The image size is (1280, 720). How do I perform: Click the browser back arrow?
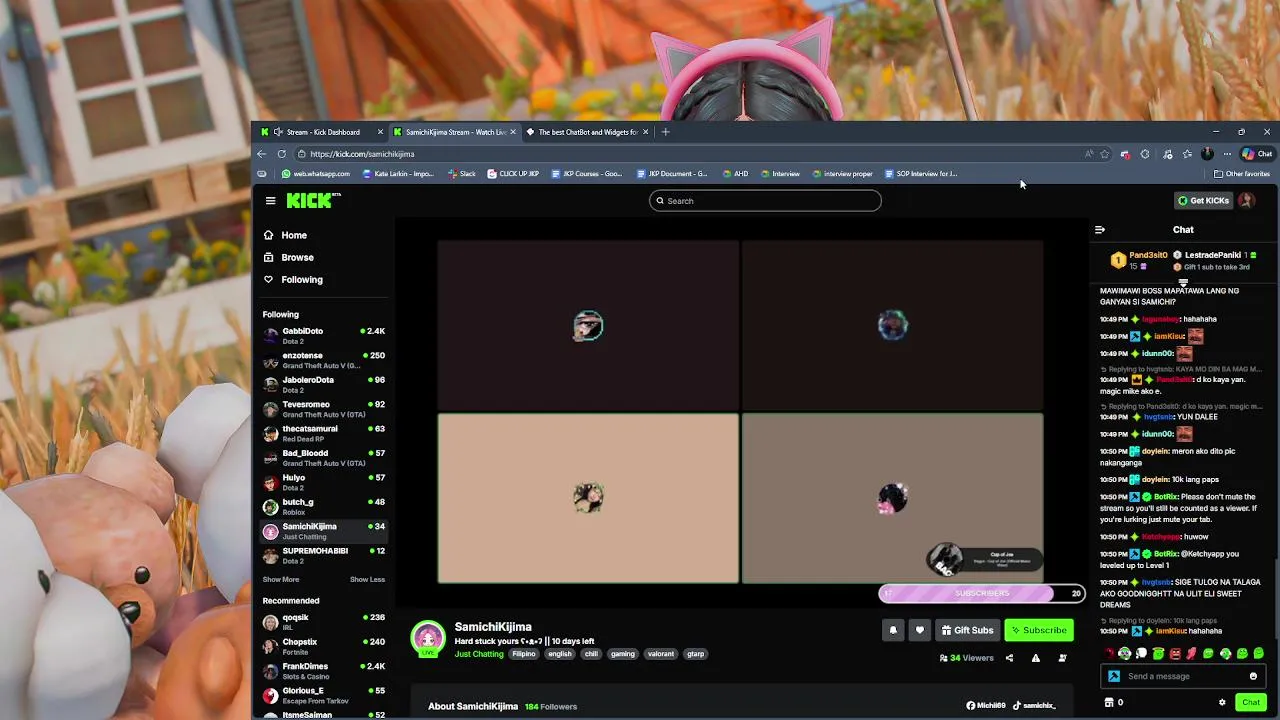click(x=262, y=154)
